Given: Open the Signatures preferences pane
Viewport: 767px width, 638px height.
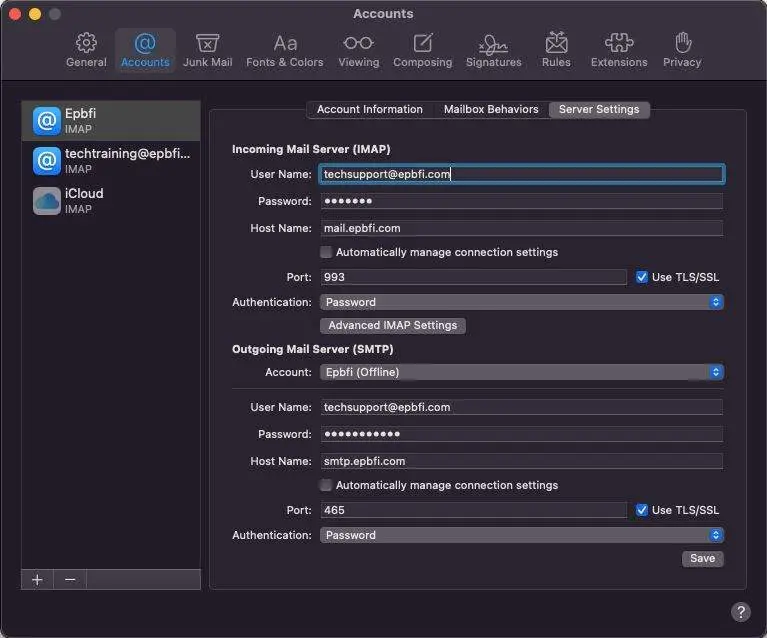Looking at the screenshot, I should [x=493, y=50].
